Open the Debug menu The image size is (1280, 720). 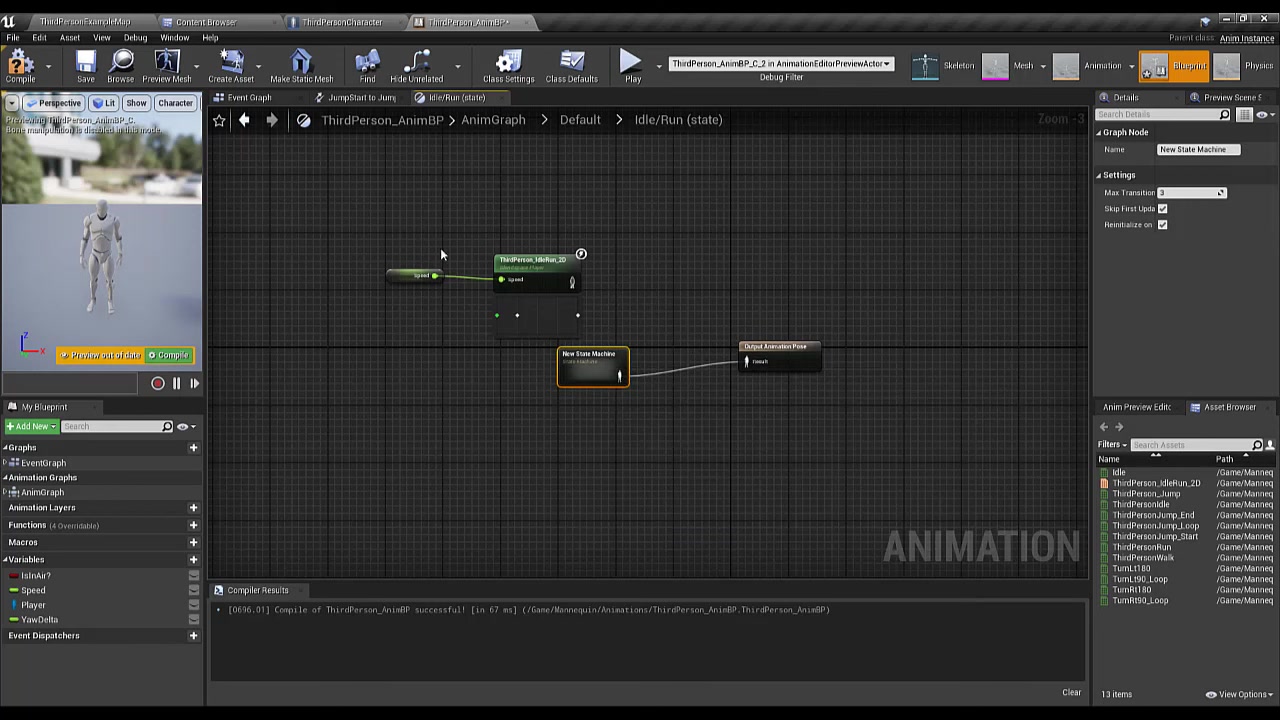click(136, 37)
